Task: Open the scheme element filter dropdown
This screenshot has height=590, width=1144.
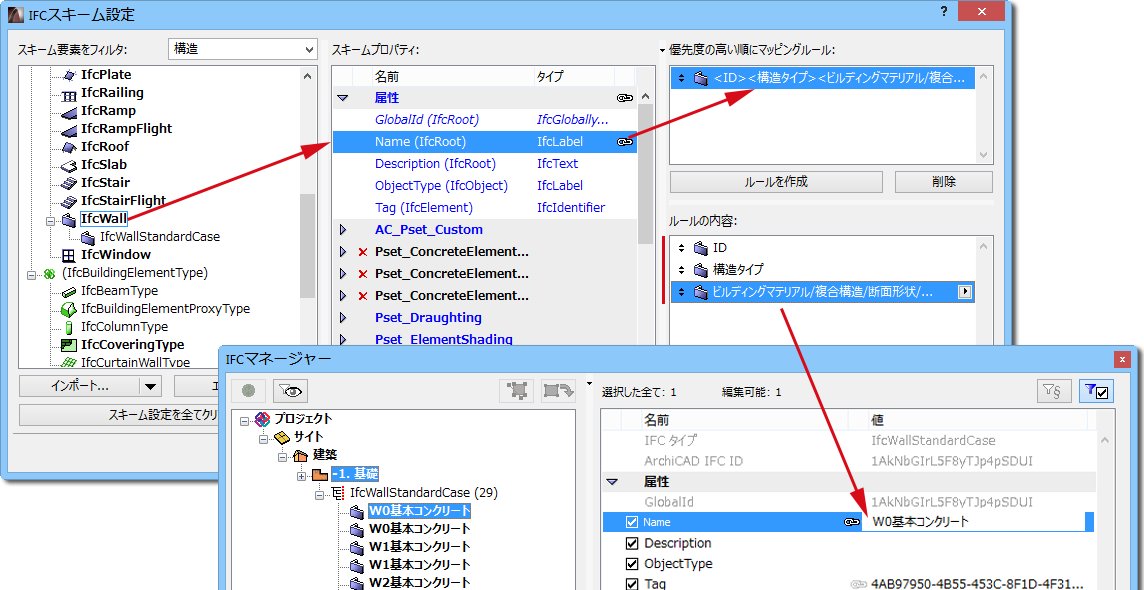Action: click(243, 50)
